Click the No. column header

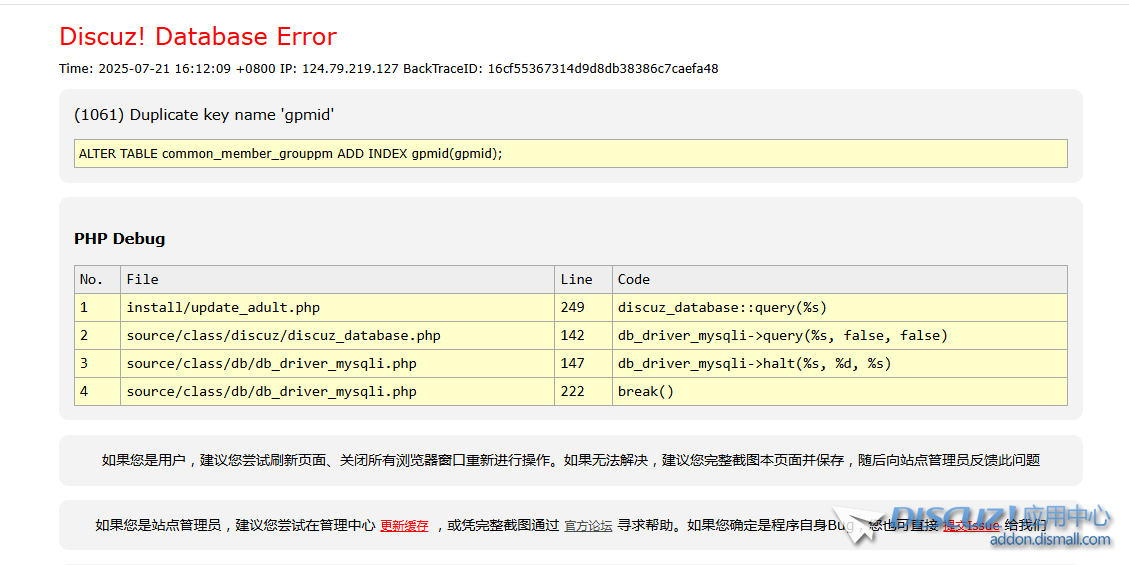coord(97,279)
